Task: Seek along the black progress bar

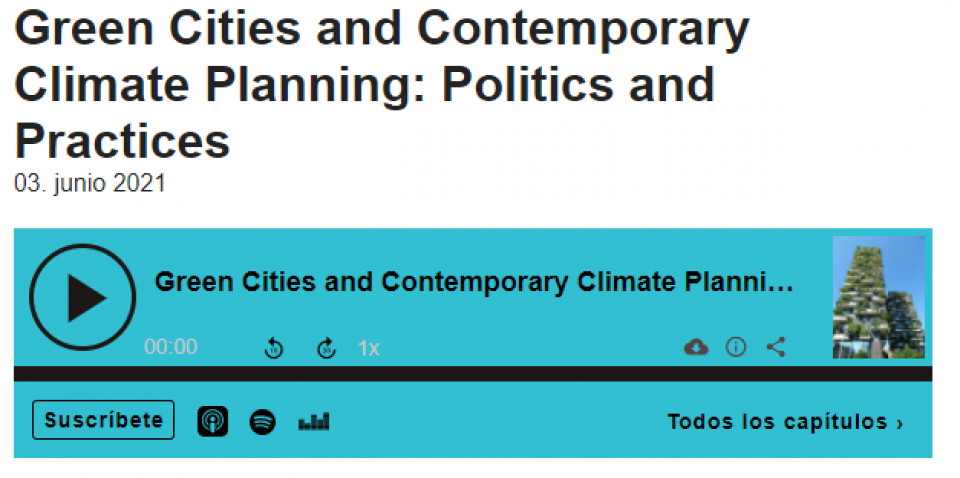Action: pyautogui.click(x=473, y=374)
